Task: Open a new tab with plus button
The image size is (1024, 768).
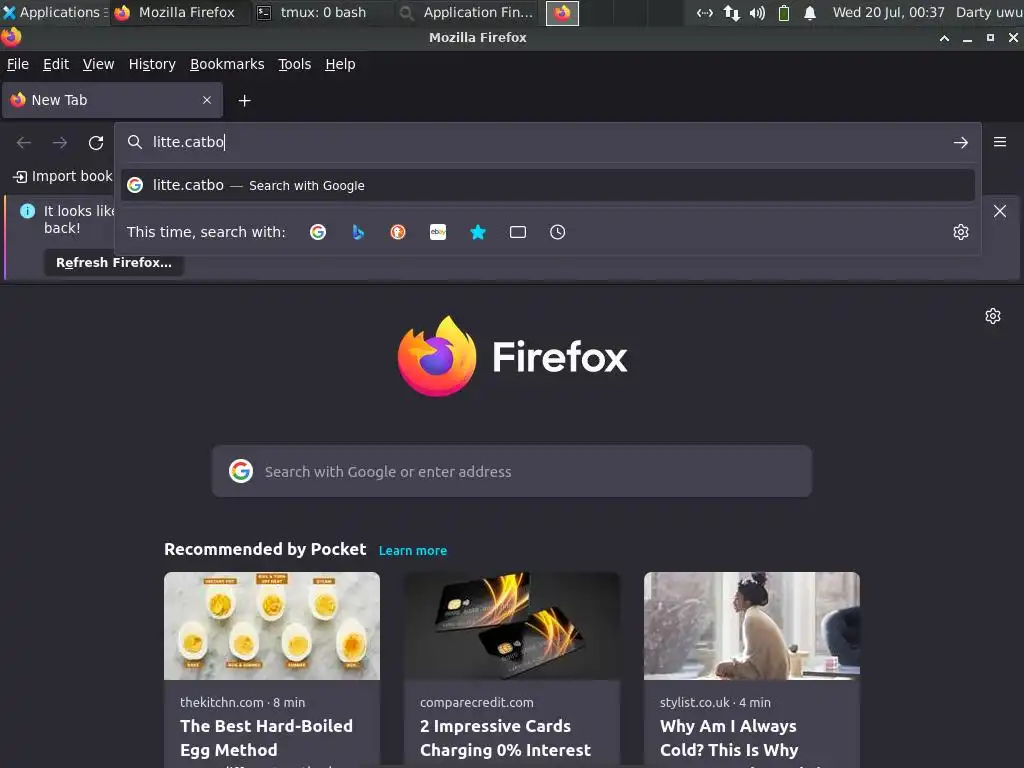Action: [x=244, y=101]
